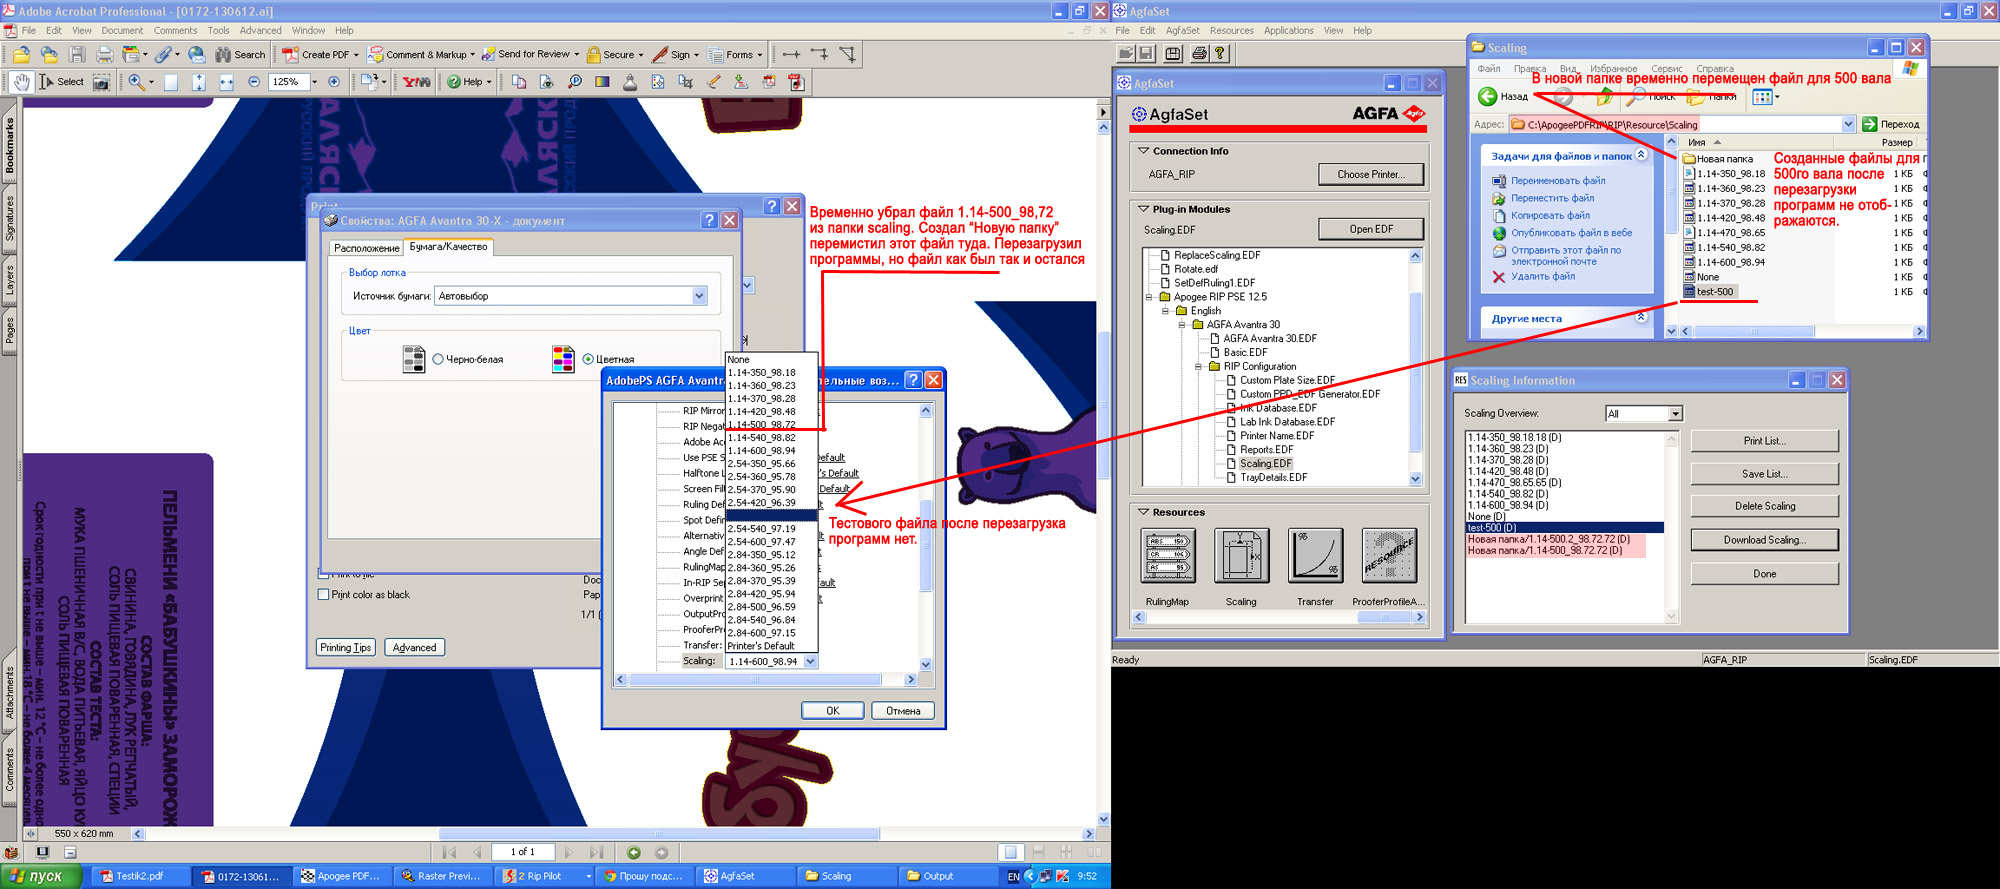The width and height of the screenshot is (2000, 889).
Task: Click the views icon in Scaling explorer toolbar
Action: pos(1762,96)
